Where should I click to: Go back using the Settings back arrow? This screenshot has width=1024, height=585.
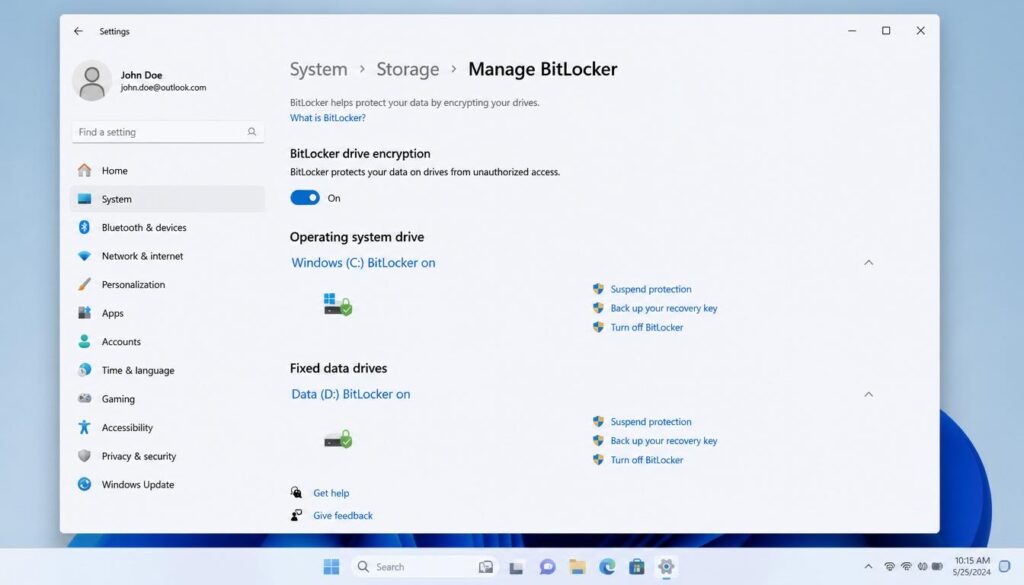(78, 31)
